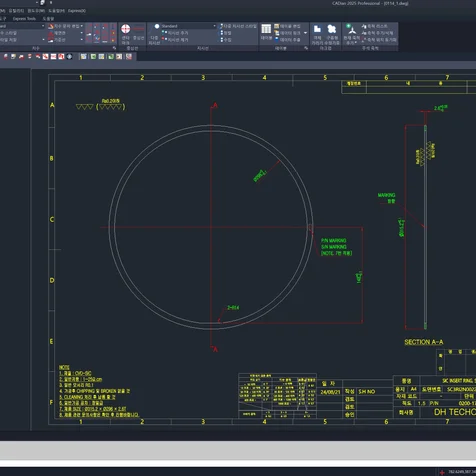Expand the dimension text edit dropdown arrow
The image size is (476, 476).
point(82,26)
